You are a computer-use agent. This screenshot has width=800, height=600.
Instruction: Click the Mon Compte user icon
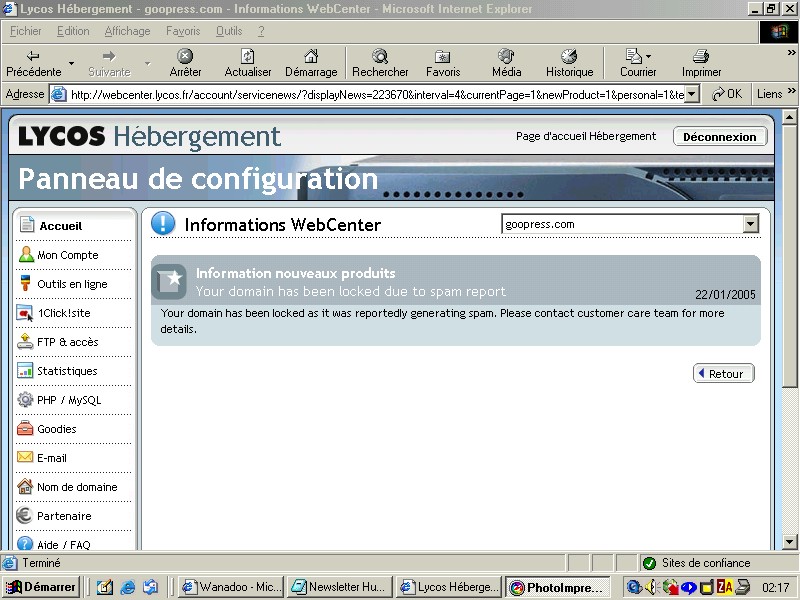click(26, 254)
